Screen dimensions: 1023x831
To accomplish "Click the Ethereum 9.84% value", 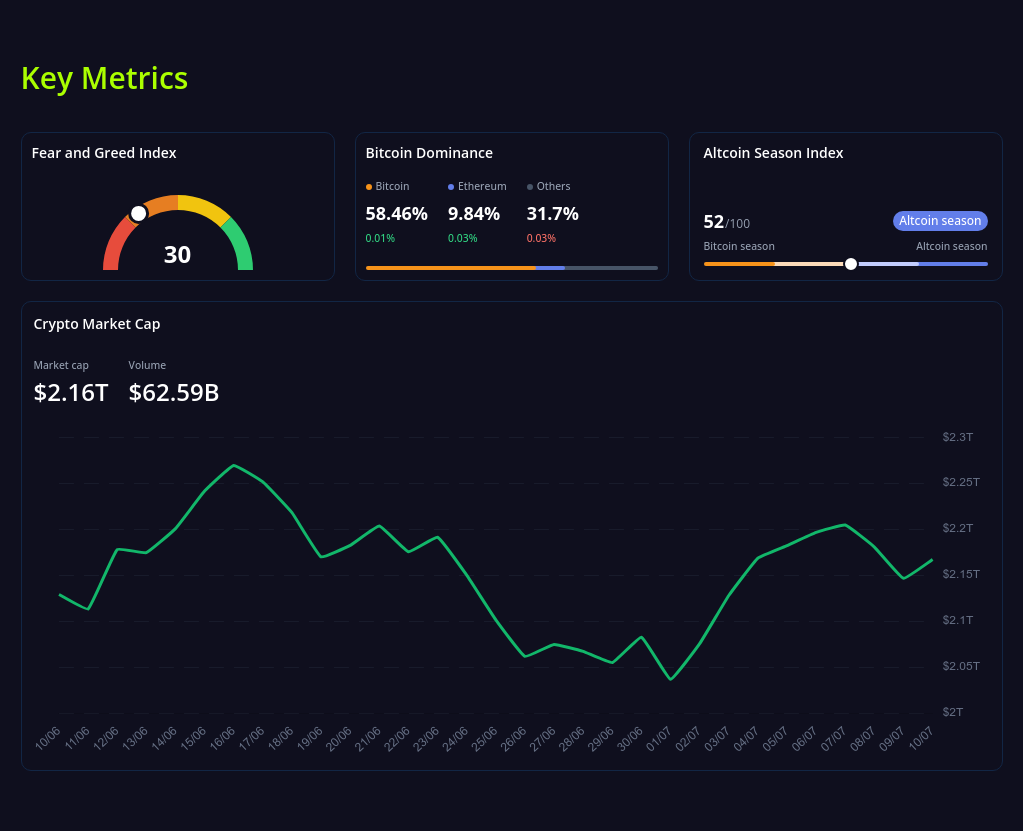I will [474, 213].
